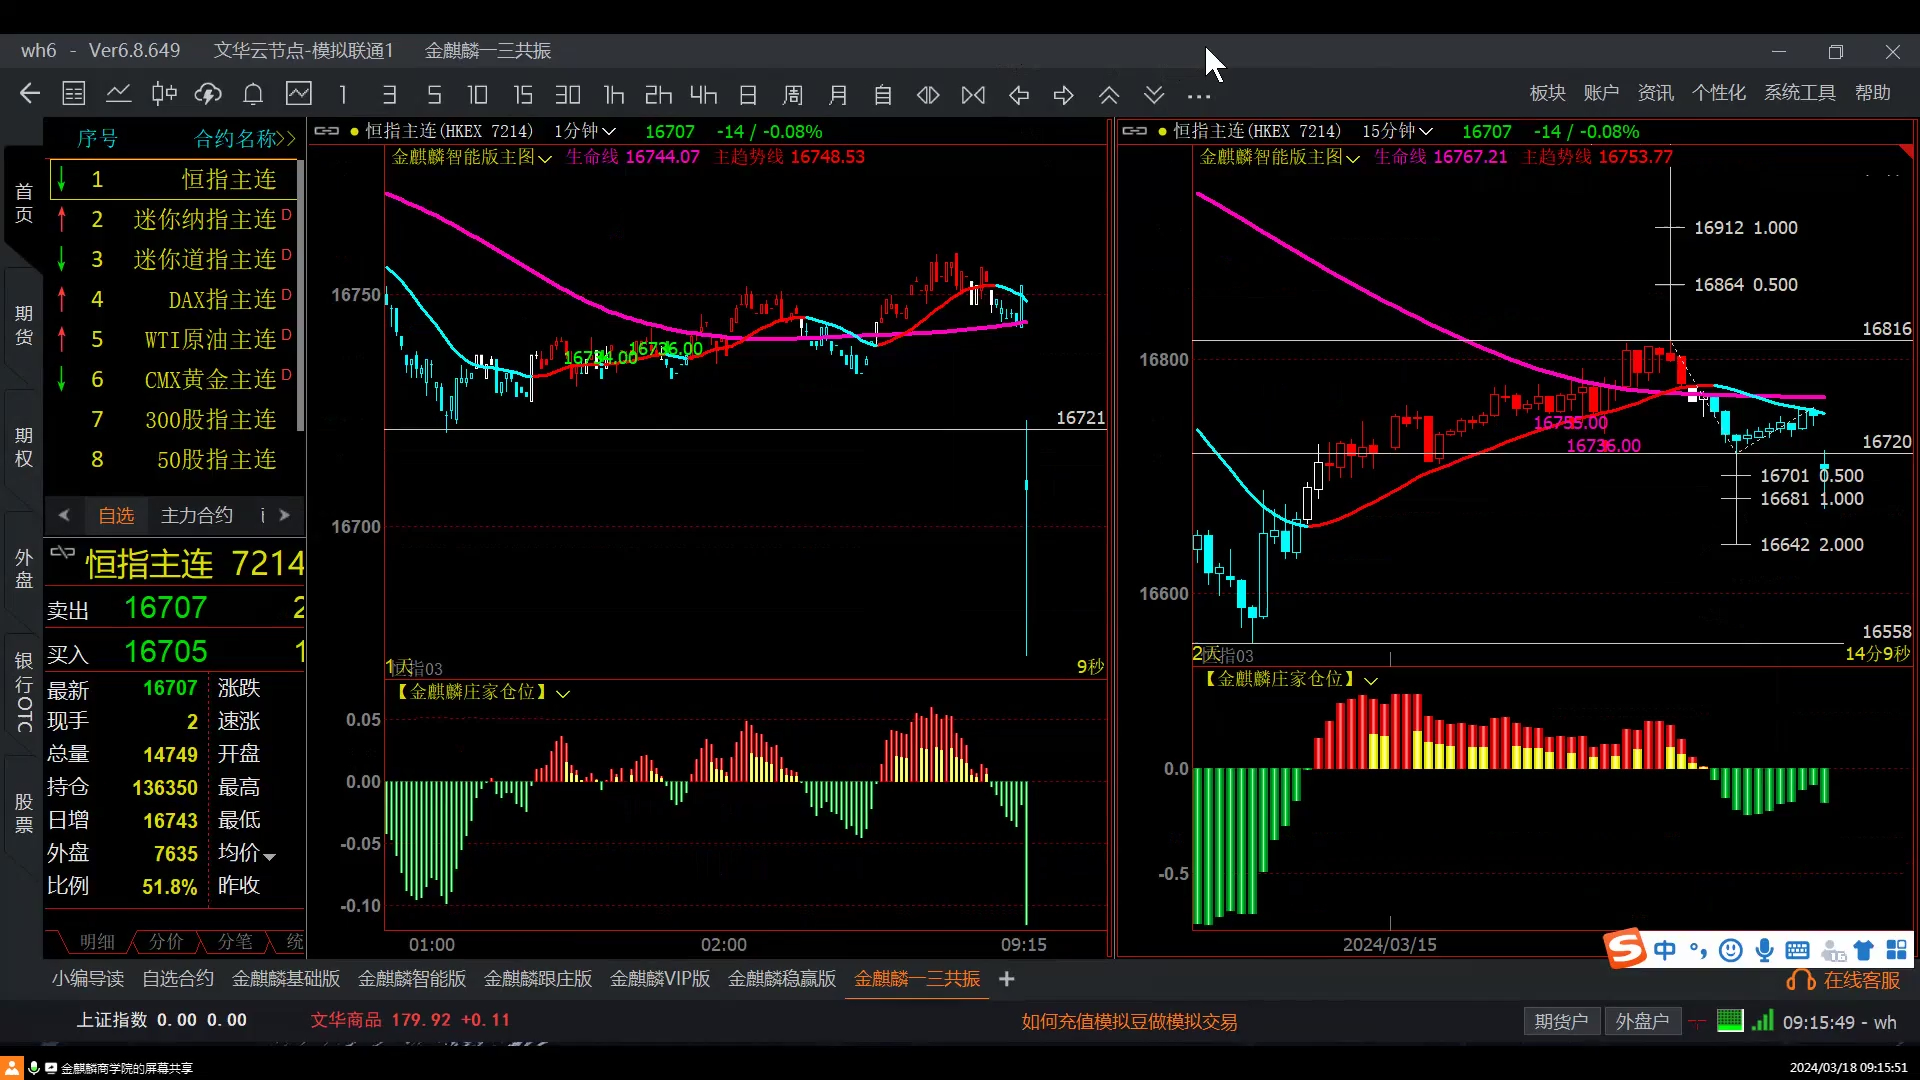The image size is (1920, 1080).
Task: Click the compress chart horizontally icon
Action: [973, 94]
